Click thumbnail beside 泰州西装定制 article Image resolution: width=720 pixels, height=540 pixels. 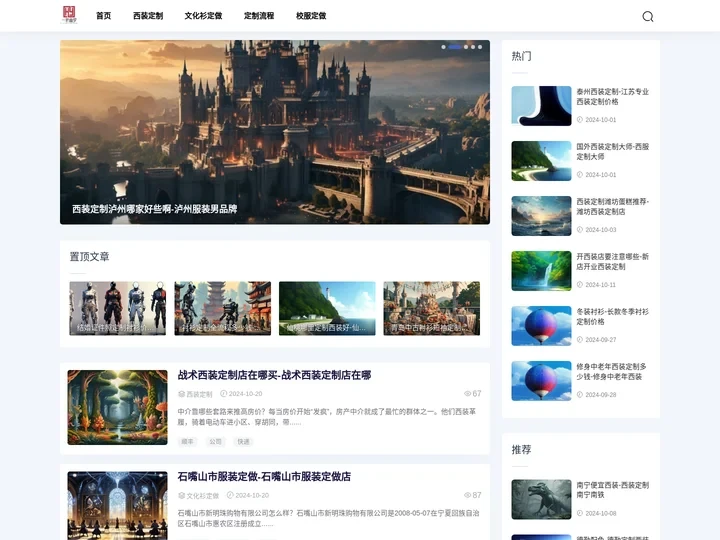pos(541,106)
